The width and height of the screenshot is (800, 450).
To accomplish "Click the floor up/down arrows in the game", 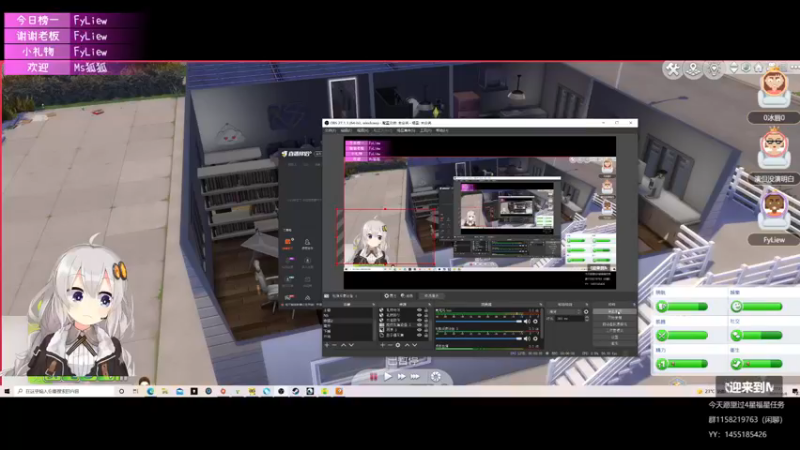I will (734, 68).
